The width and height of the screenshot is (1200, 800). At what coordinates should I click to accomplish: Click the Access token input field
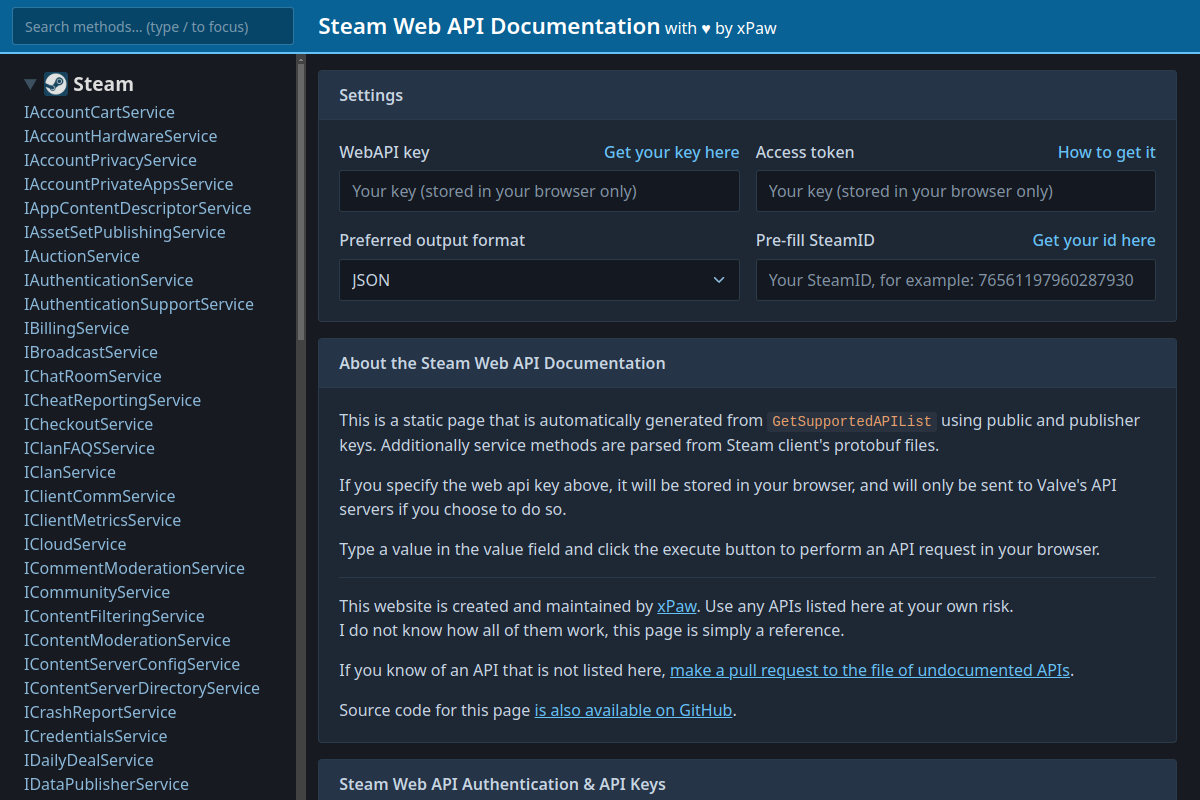pyautogui.click(x=955, y=191)
